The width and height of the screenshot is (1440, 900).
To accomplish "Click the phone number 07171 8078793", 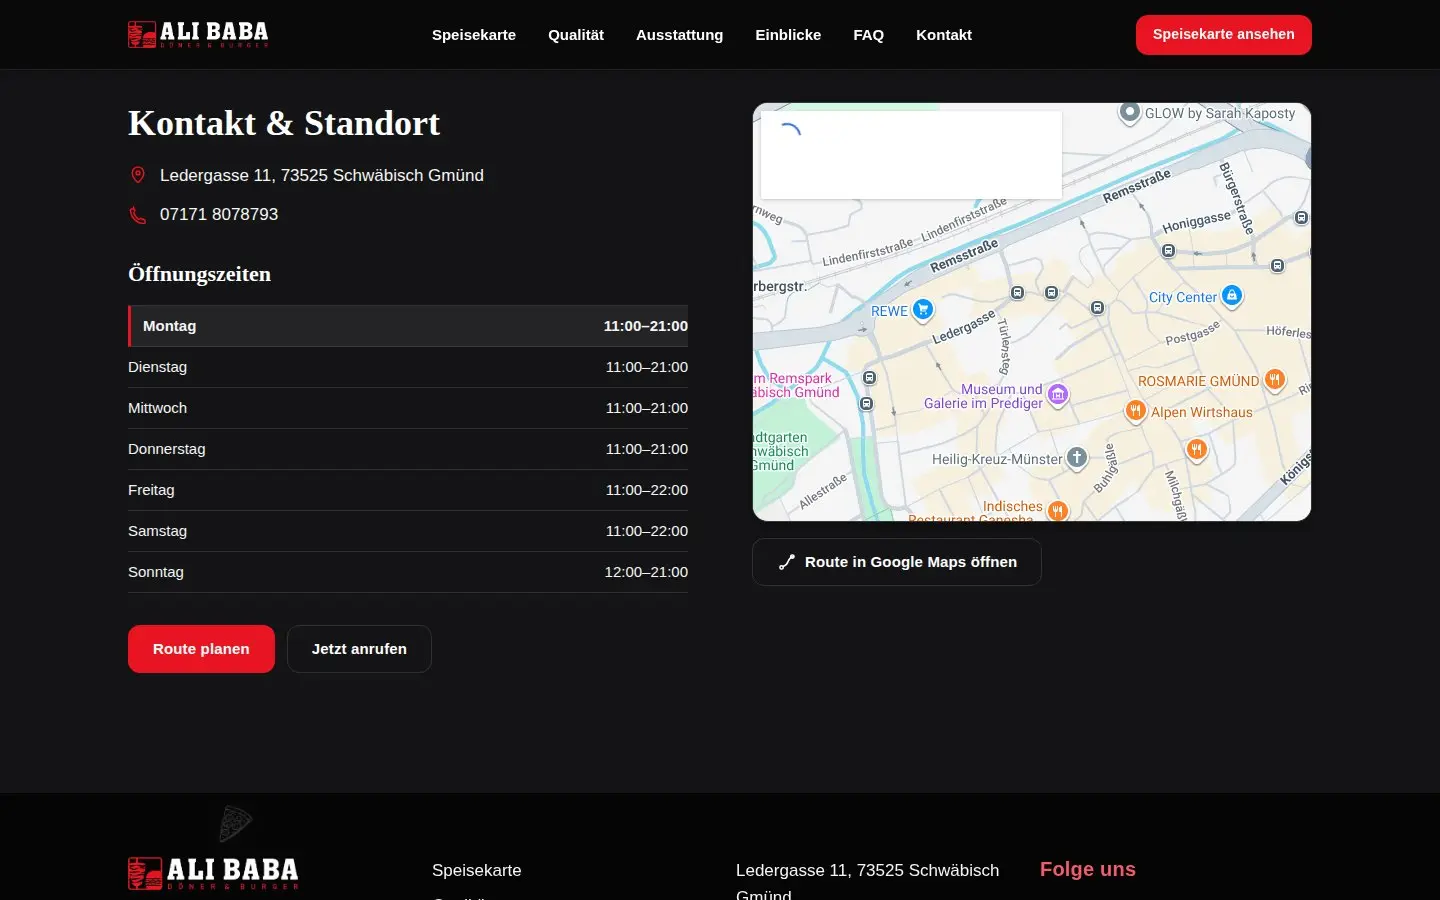I will [x=219, y=214].
